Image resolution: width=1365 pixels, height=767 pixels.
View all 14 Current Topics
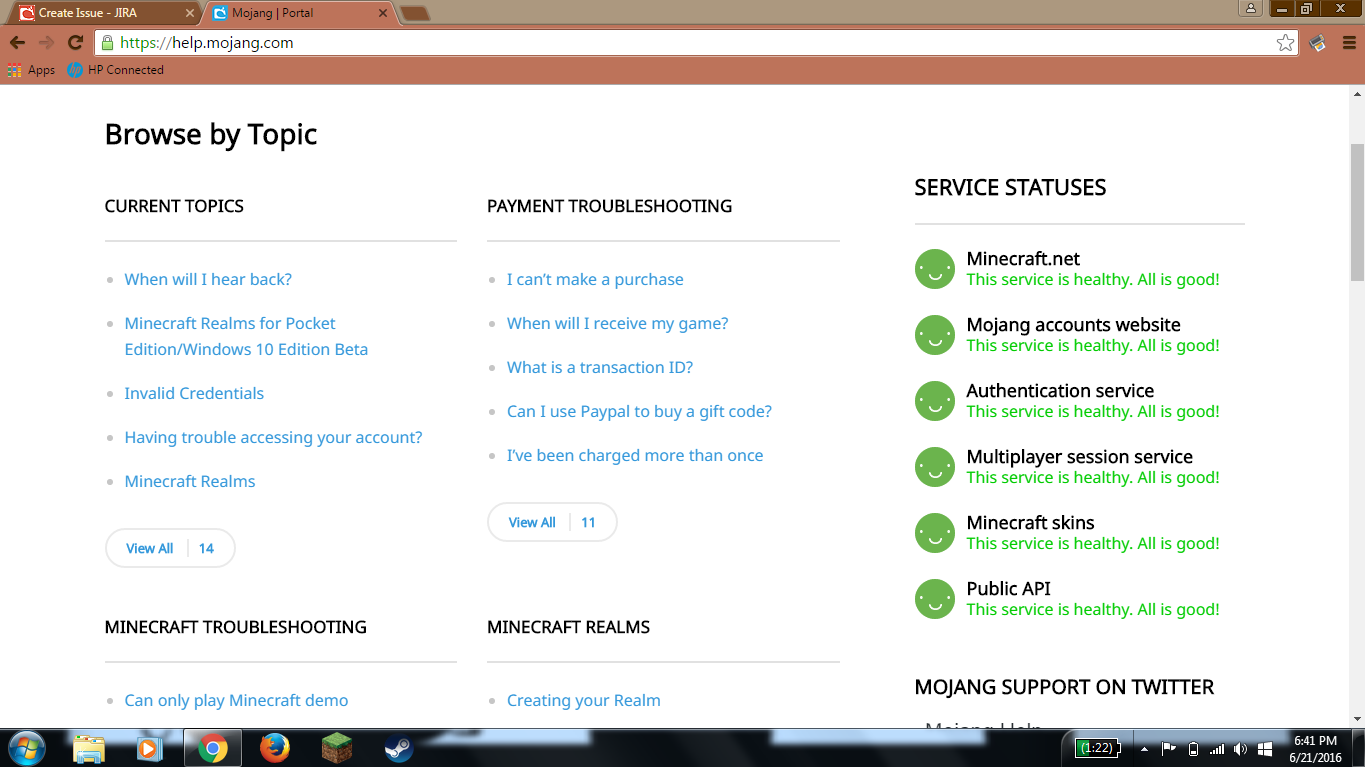[170, 548]
